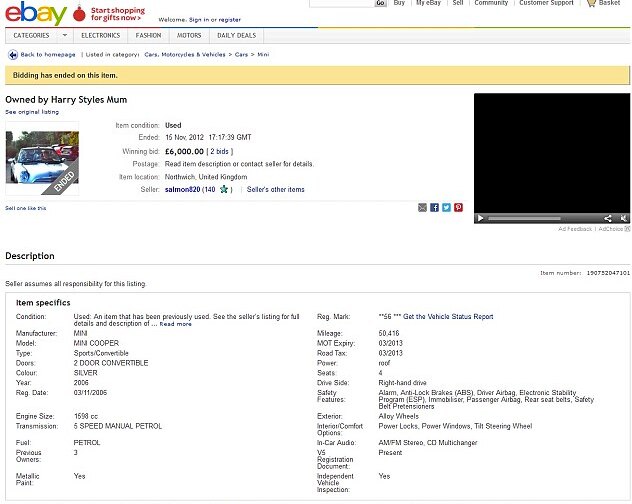
Task: Click the 2 DOOR CONVERTIBLE value
Action: pos(111,363)
